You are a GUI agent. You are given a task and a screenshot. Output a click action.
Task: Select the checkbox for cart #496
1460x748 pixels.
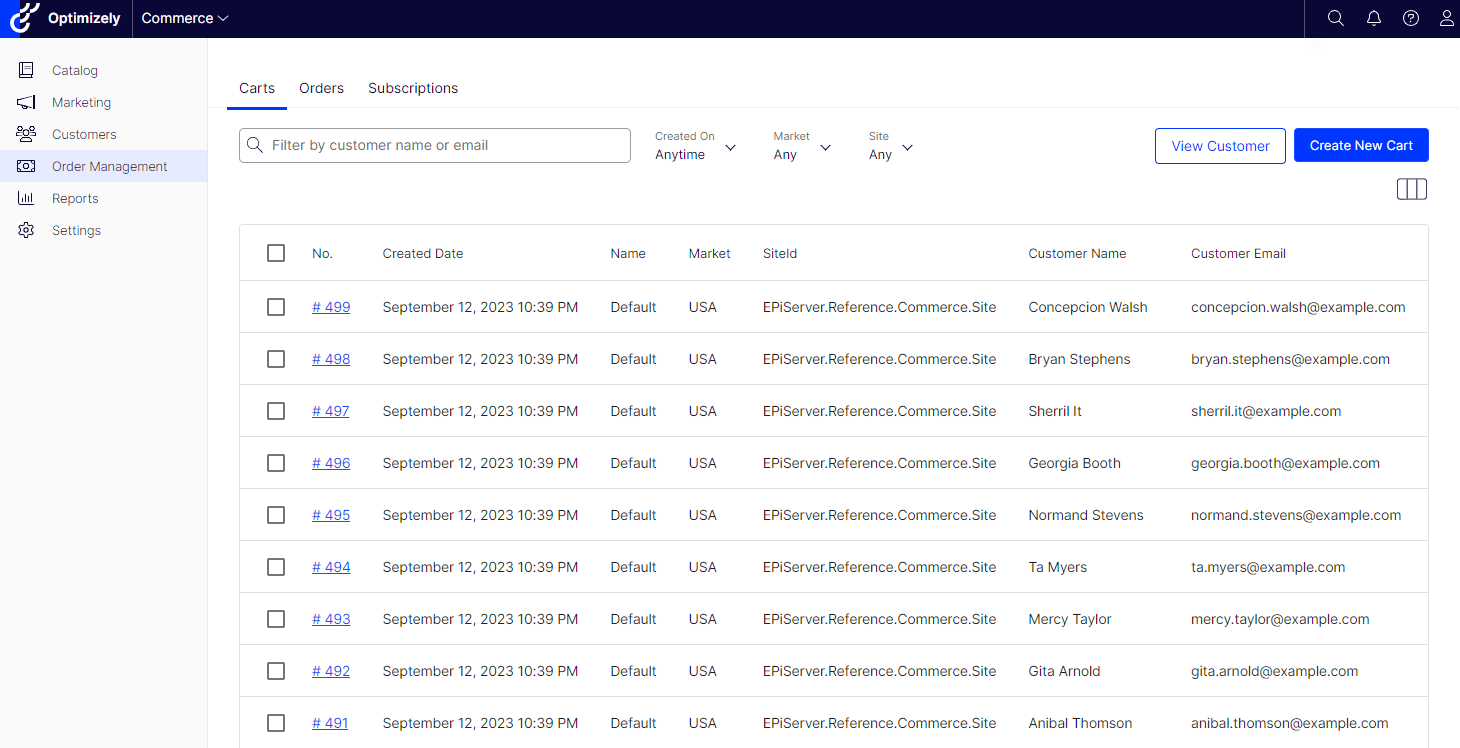276,463
